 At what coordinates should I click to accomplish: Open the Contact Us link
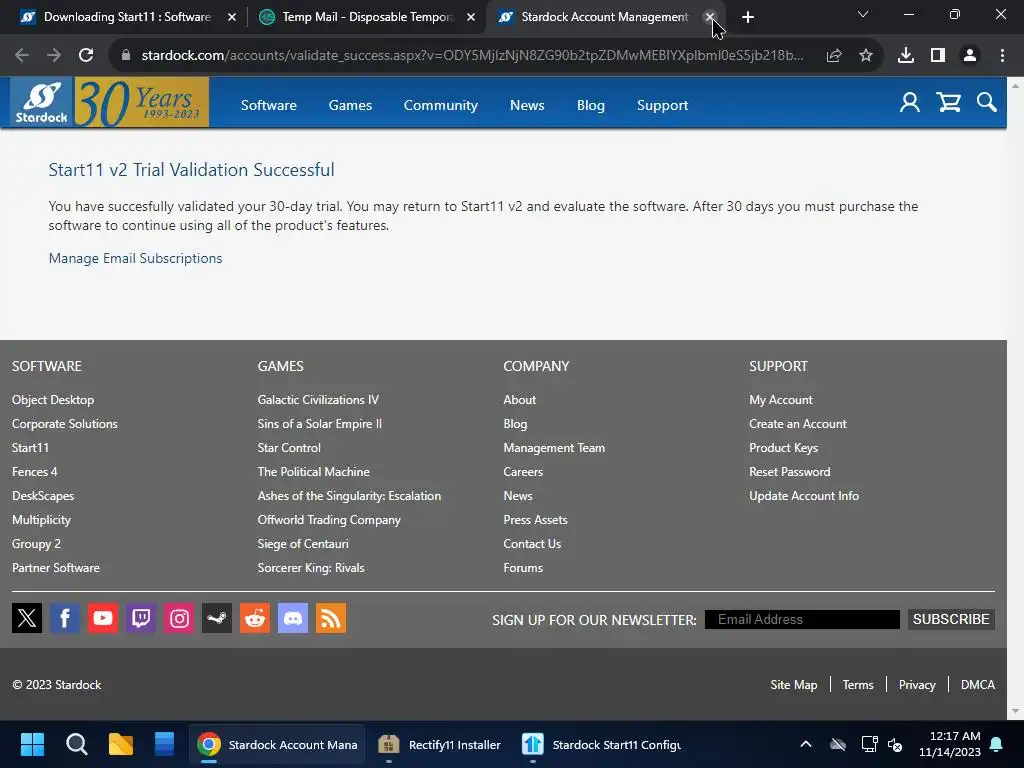(x=532, y=544)
